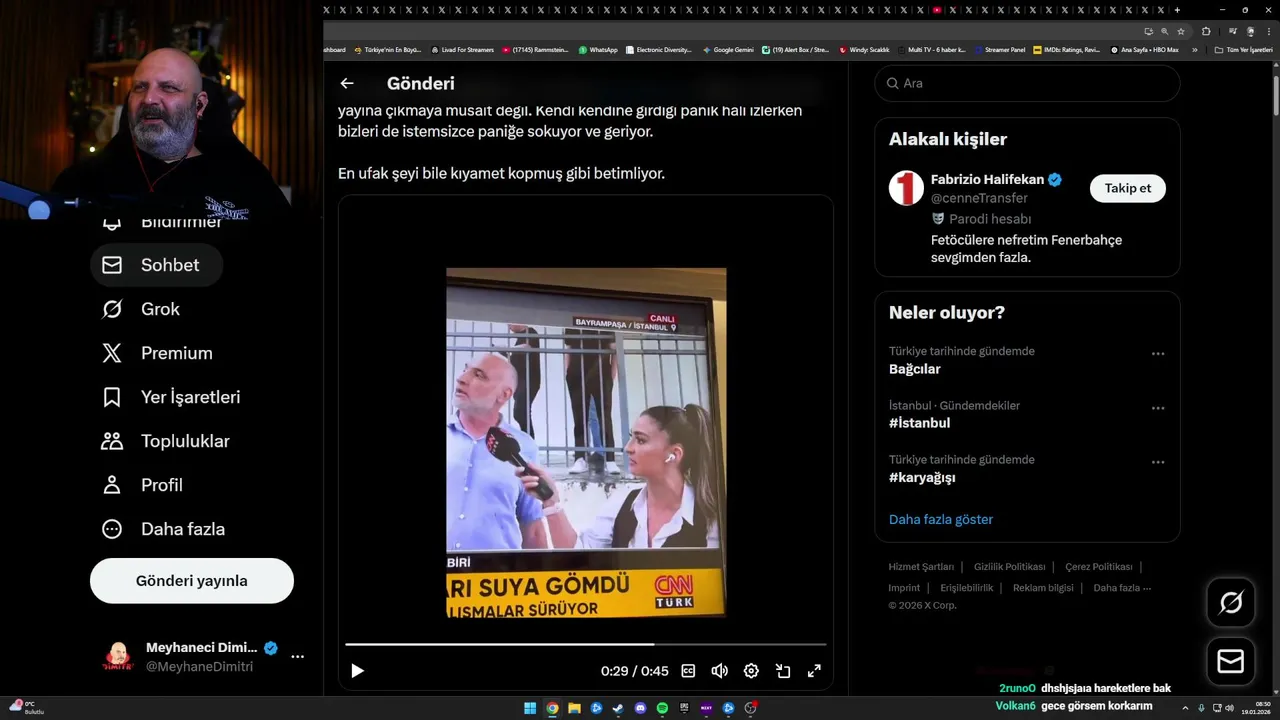Toggle video captions (CC) button
1280x720 pixels.
click(688, 671)
